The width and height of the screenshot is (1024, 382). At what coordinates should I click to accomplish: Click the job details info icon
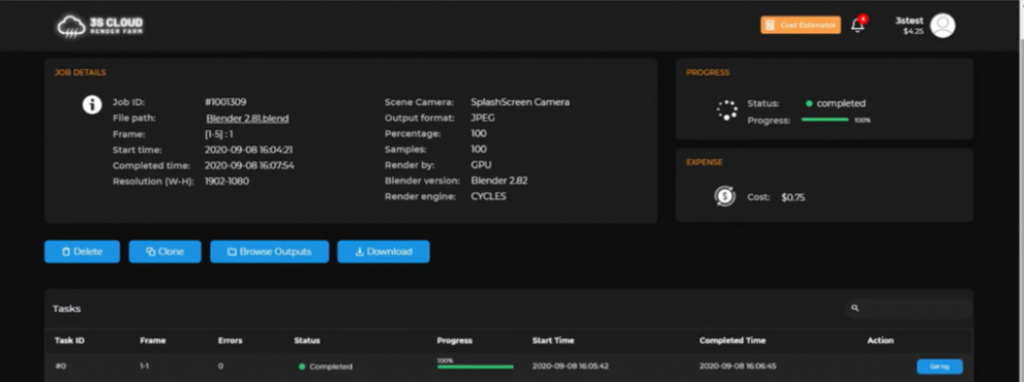[x=92, y=104]
